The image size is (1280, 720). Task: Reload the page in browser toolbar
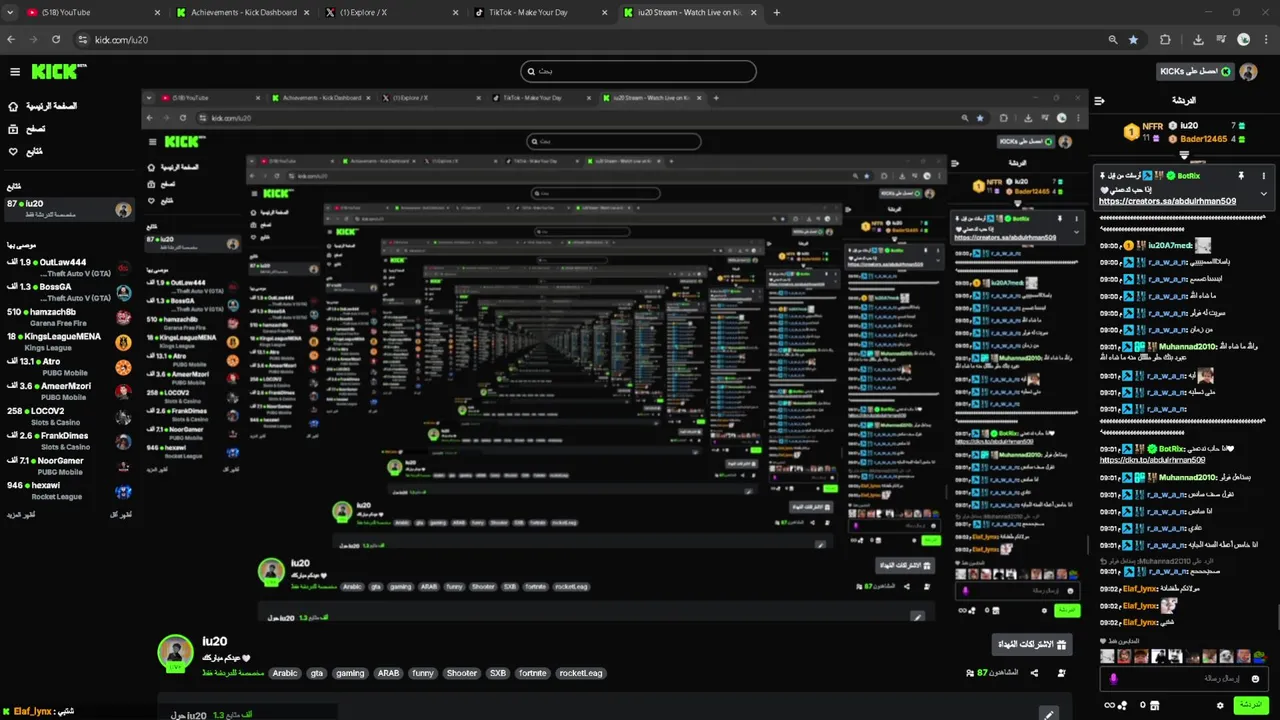point(56,40)
